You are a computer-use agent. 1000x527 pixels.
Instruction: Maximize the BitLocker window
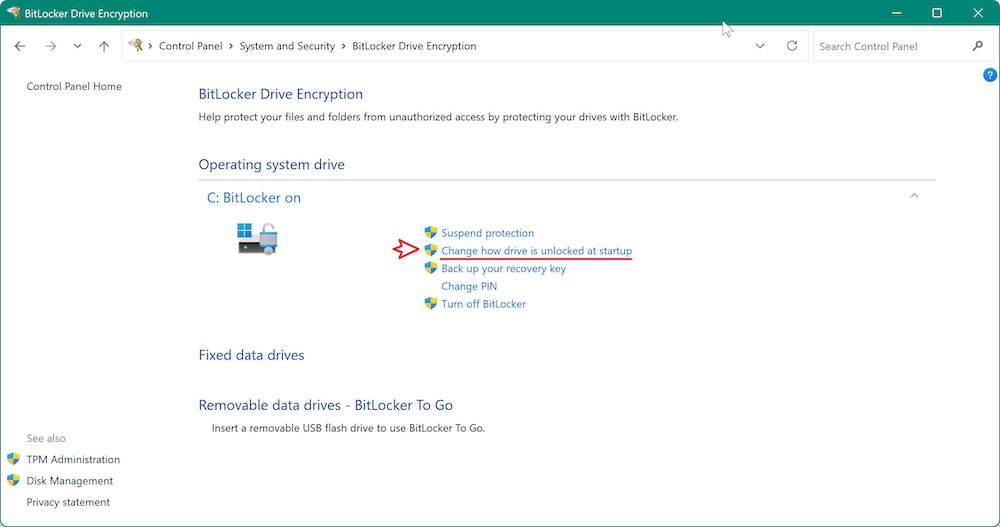[937, 13]
